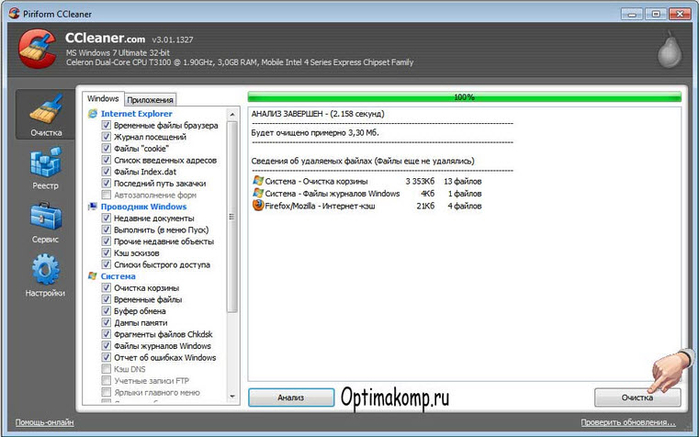699x437 pixels.
Task: Click the 3 353Кб size value
Action: (420, 181)
